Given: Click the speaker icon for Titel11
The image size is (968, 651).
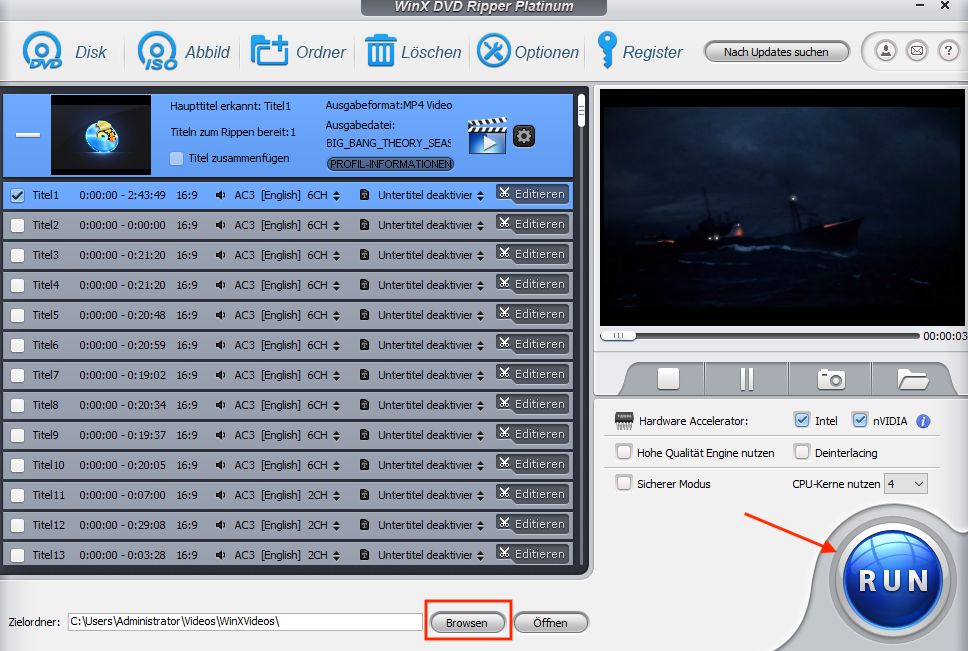Looking at the screenshot, I should point(220,495).
